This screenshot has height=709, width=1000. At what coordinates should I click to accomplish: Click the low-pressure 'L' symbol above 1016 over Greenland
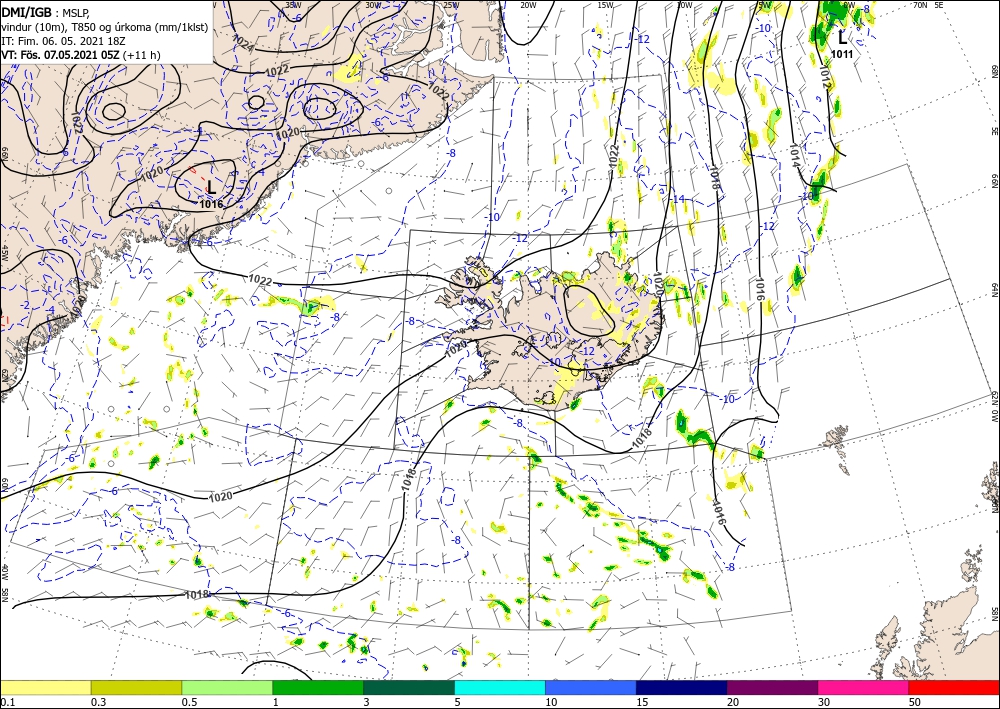coord(211,187)
